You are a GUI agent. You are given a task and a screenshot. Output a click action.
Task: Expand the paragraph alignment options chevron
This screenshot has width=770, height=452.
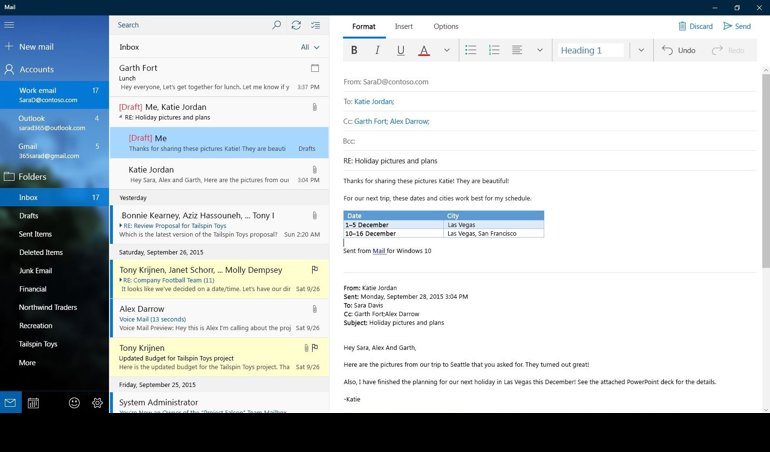[540, 50]
